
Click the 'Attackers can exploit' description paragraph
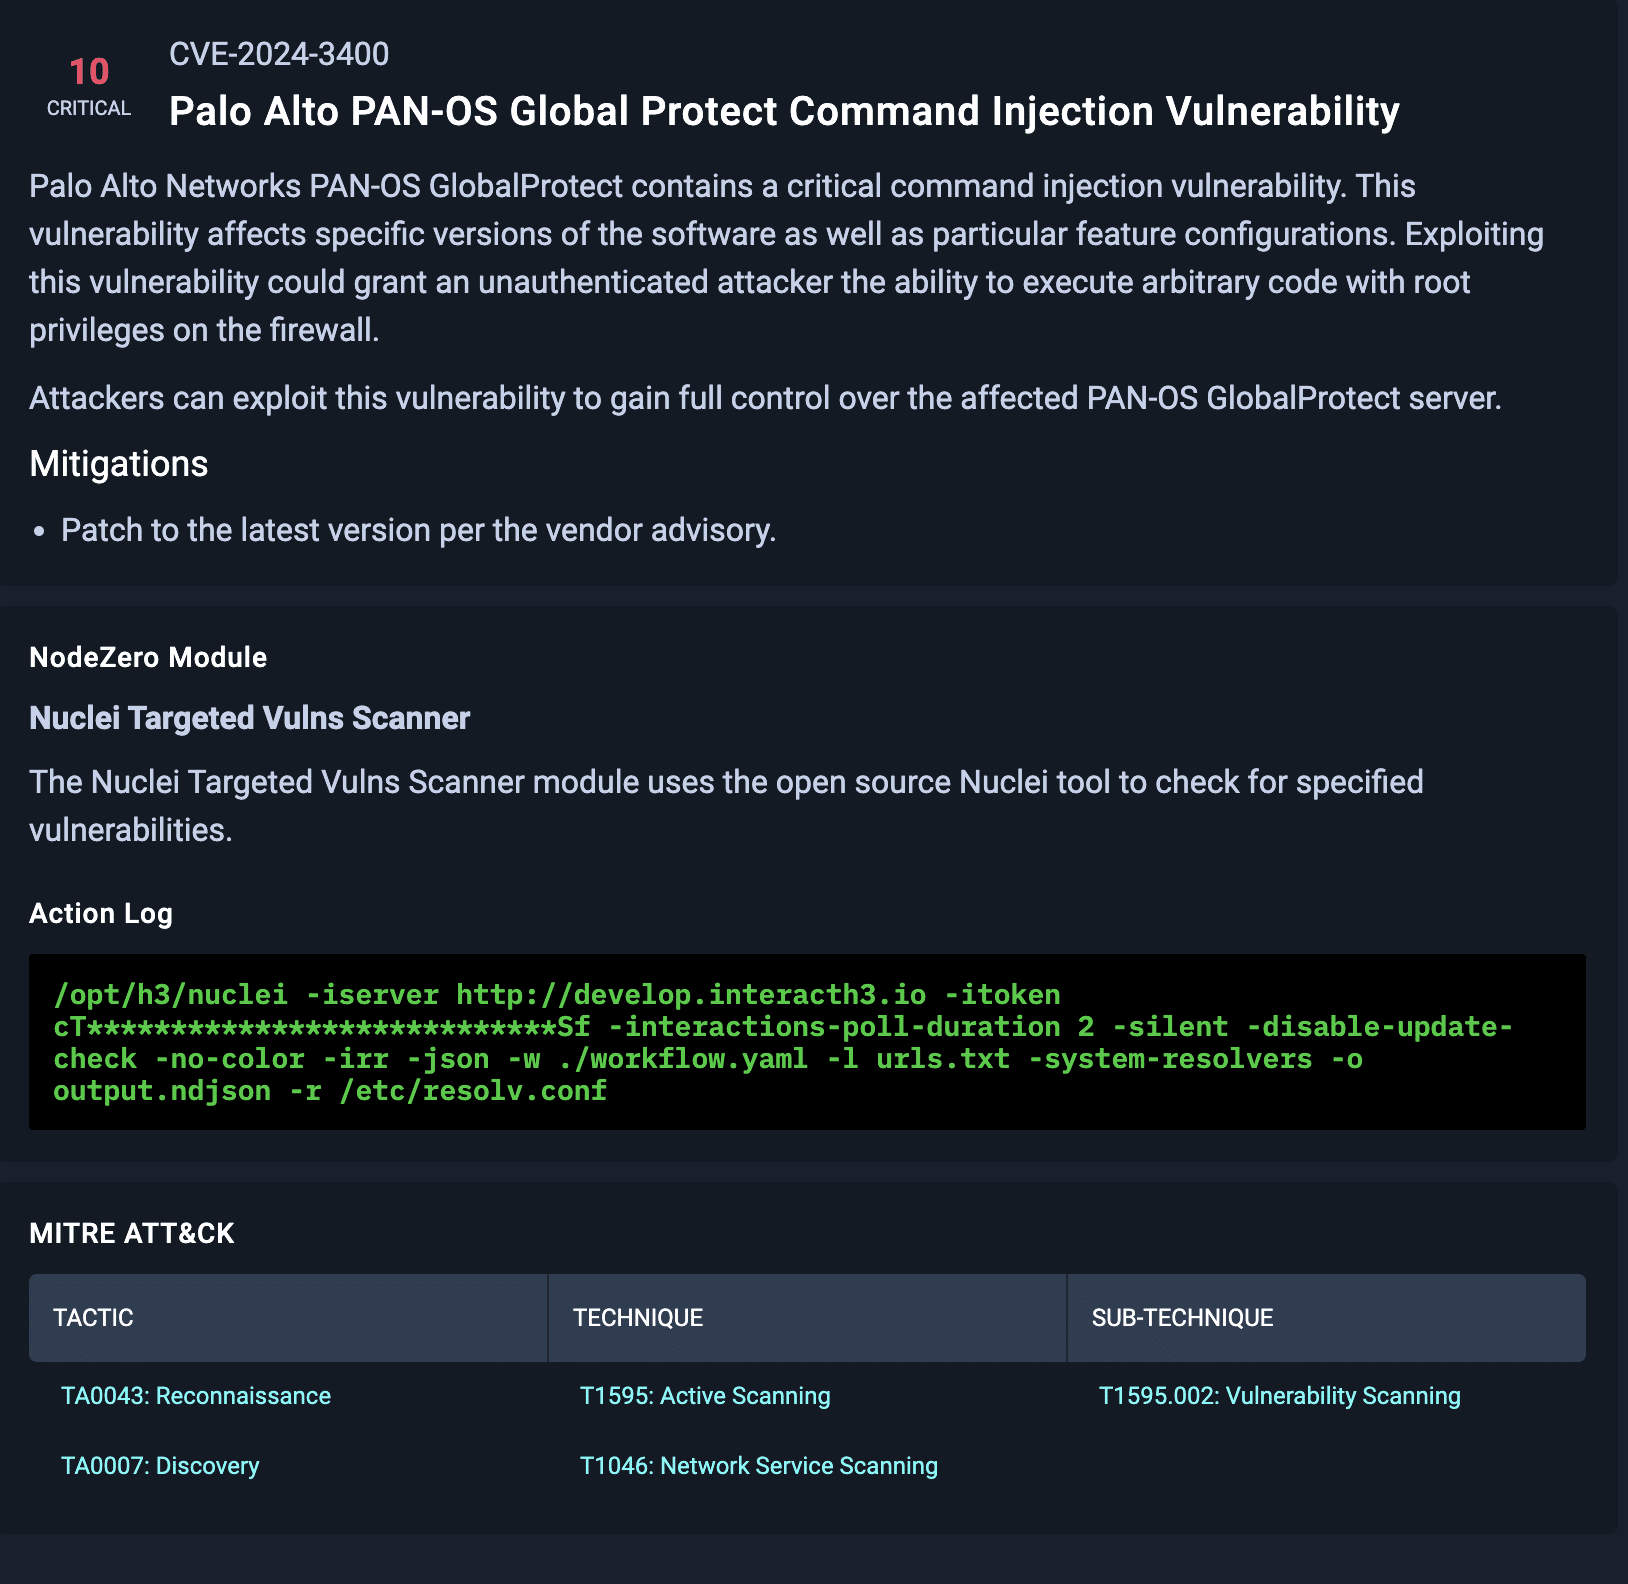coord(765,398)
